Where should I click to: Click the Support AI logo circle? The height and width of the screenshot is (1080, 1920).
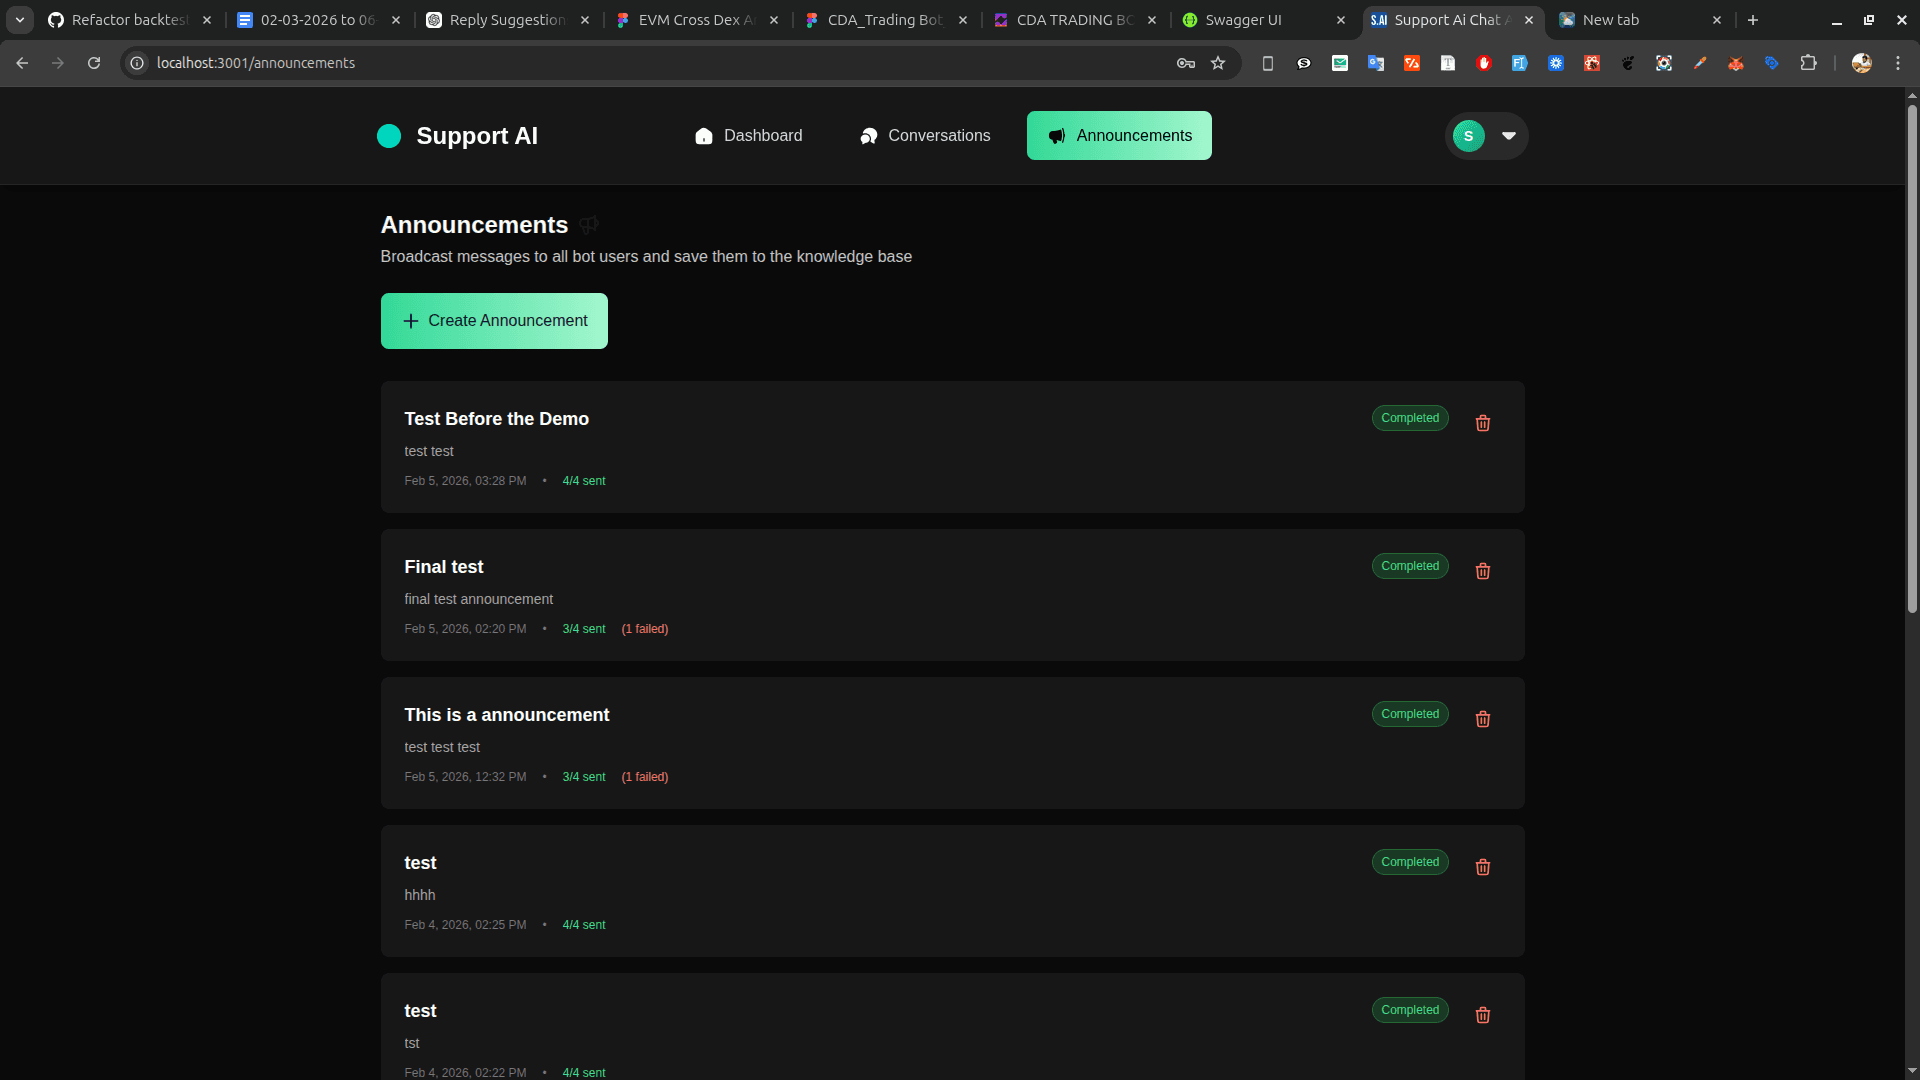coord(389,136)
